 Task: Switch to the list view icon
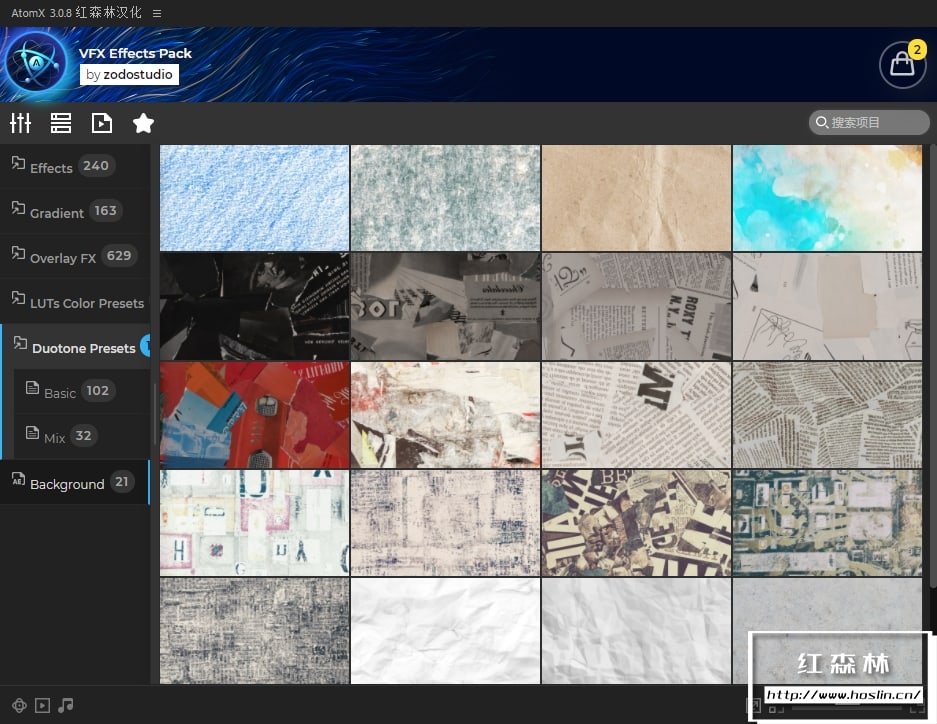[61, 123]
